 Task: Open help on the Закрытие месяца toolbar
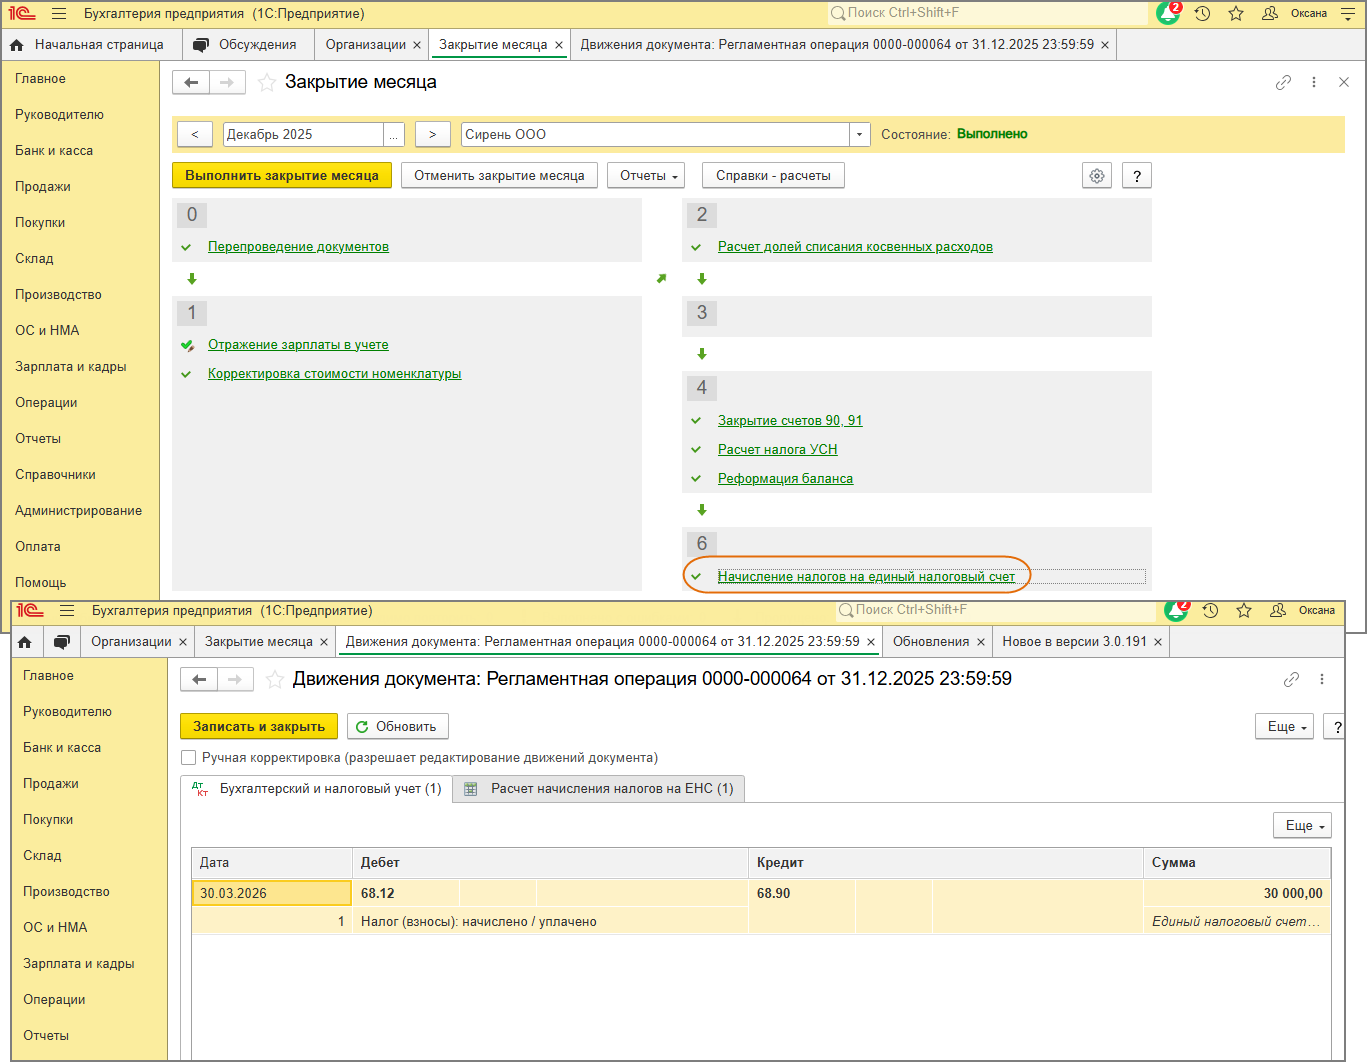[x=1136, y=176]
